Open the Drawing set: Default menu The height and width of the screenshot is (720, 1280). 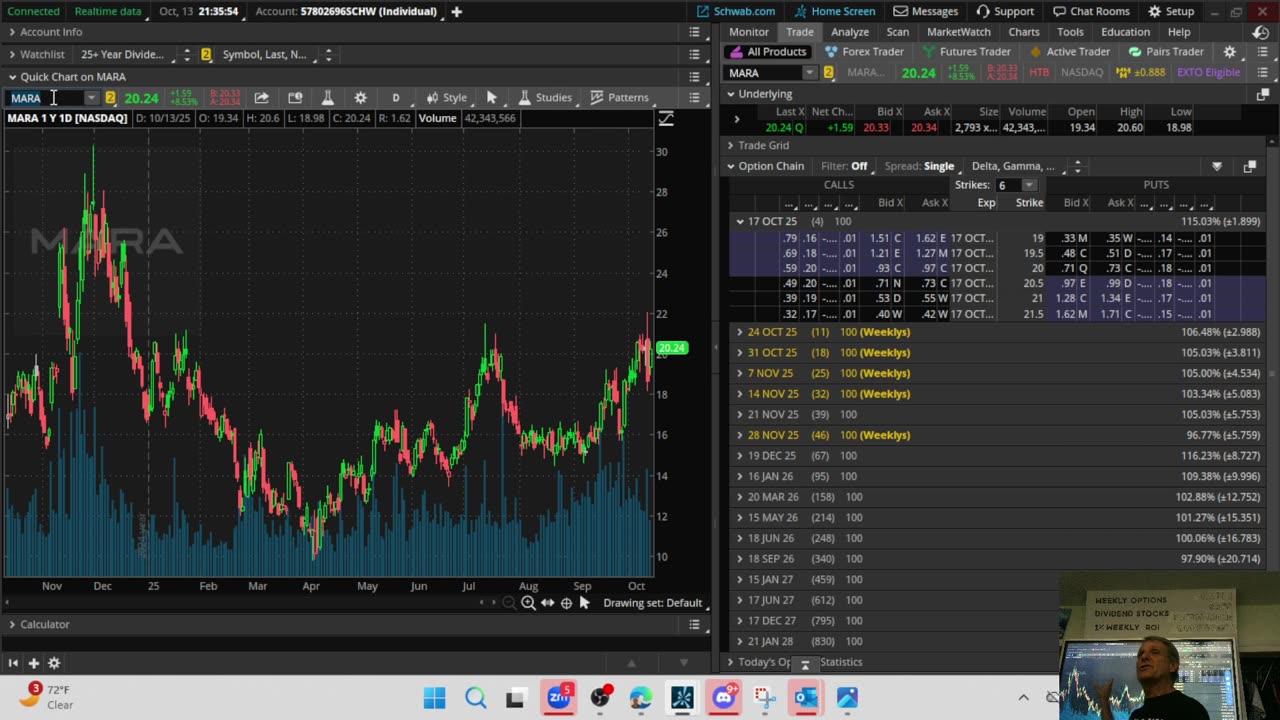coord(653,603)
